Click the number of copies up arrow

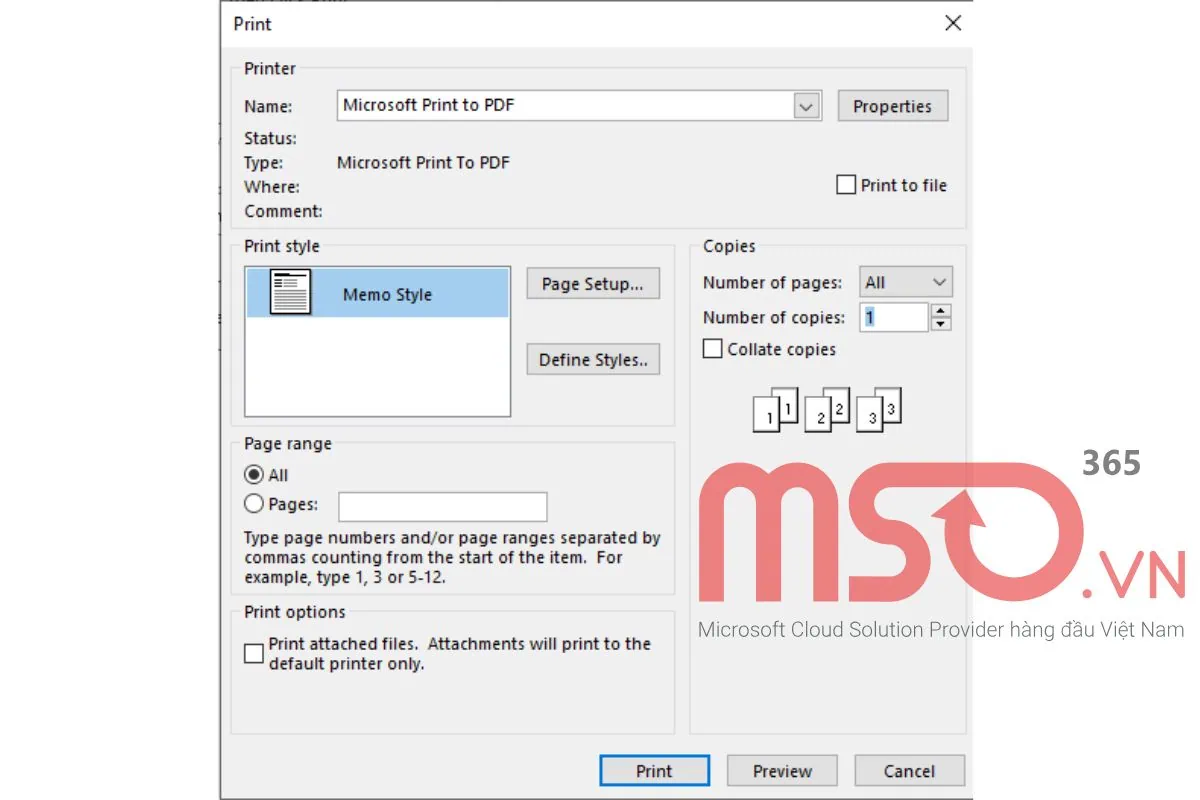tap(940, 311)
